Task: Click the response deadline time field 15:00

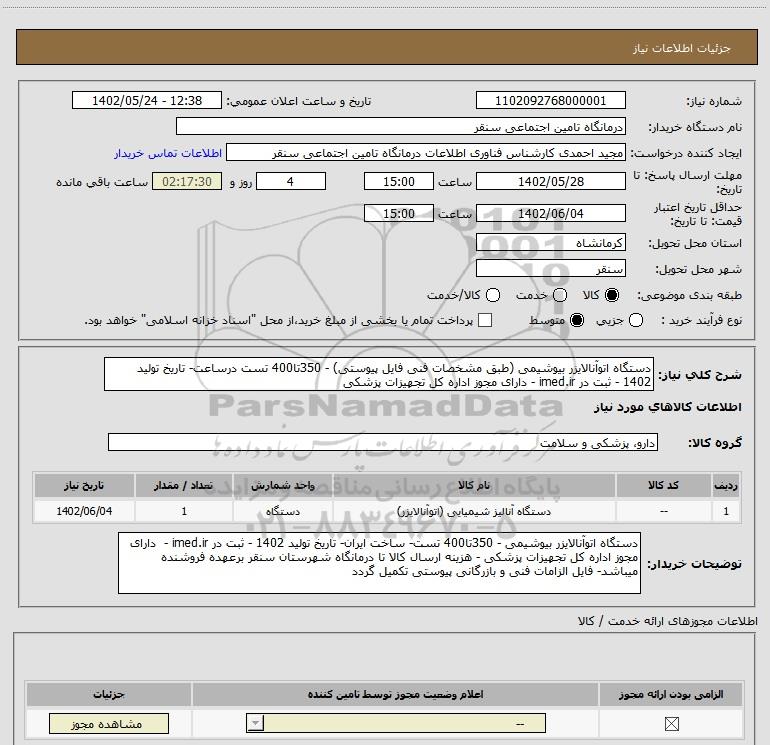Action: 399,182
